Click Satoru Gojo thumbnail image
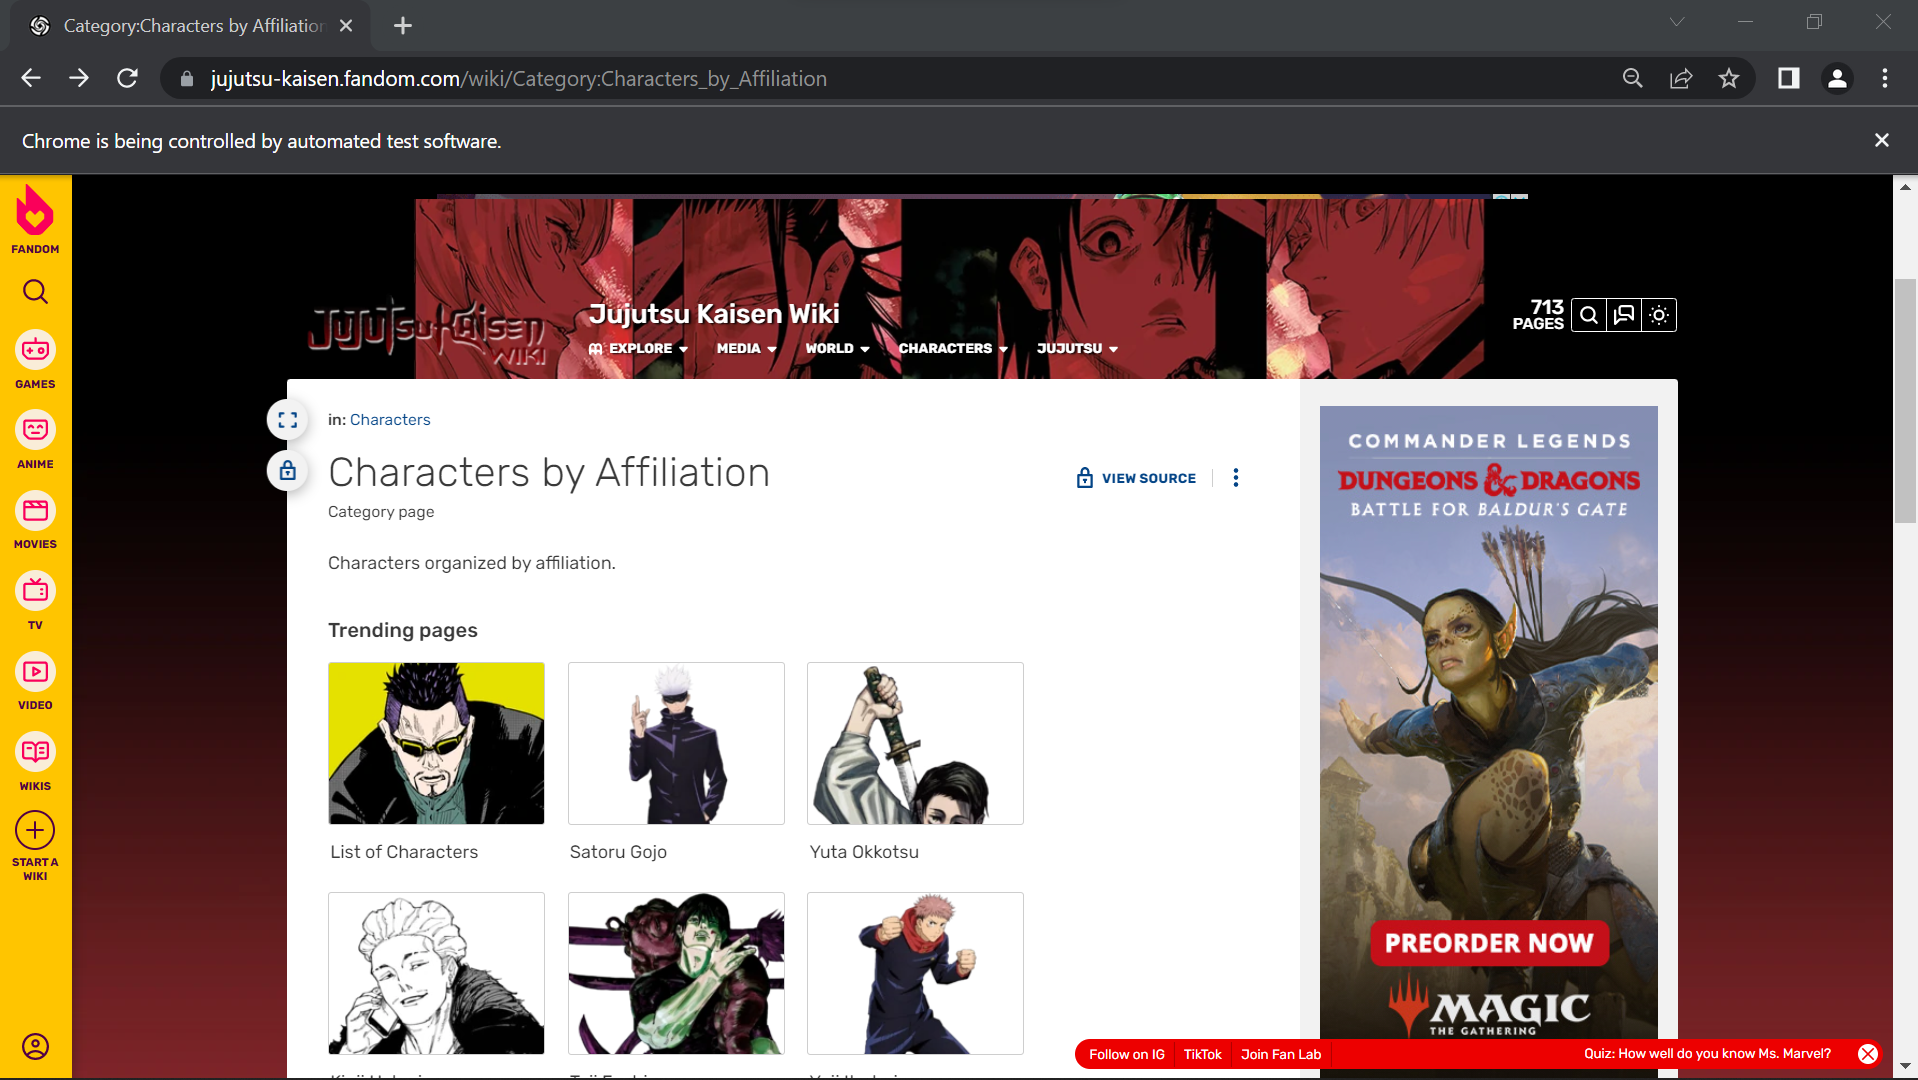The height and width of the screenshot is (1080, 1918). point(676,743)
